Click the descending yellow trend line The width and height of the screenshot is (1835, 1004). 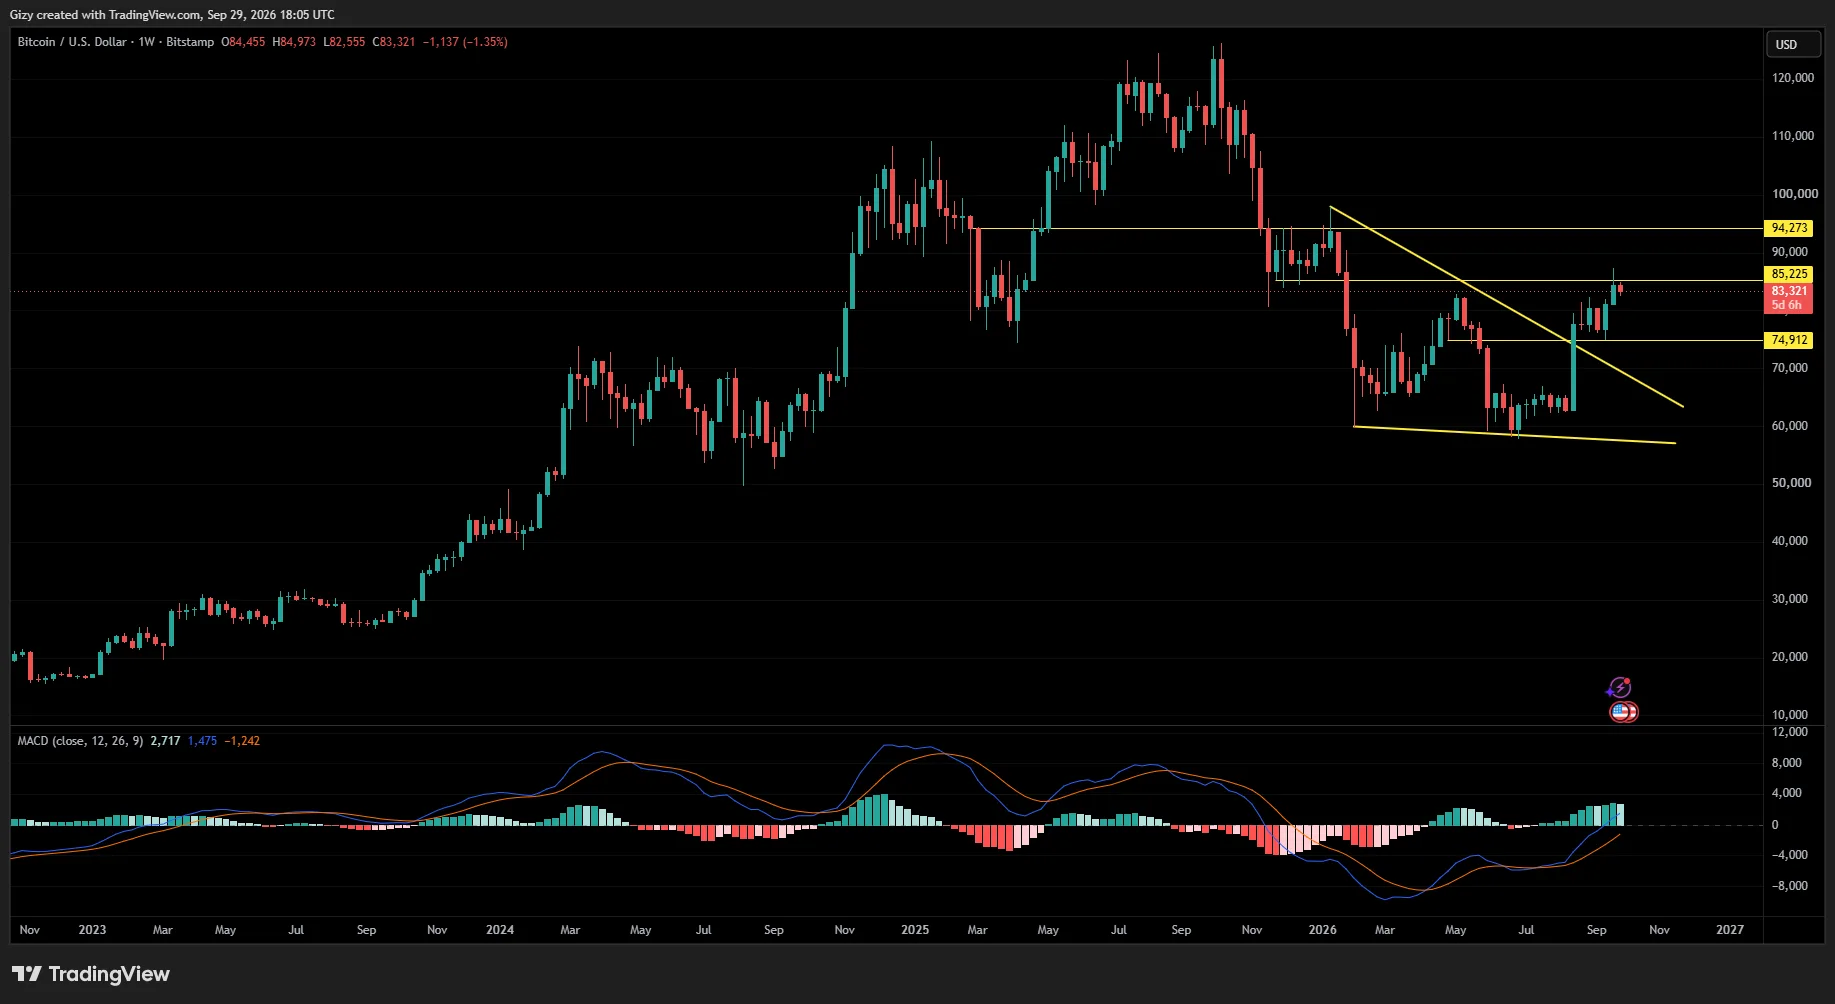point(1506,306)
